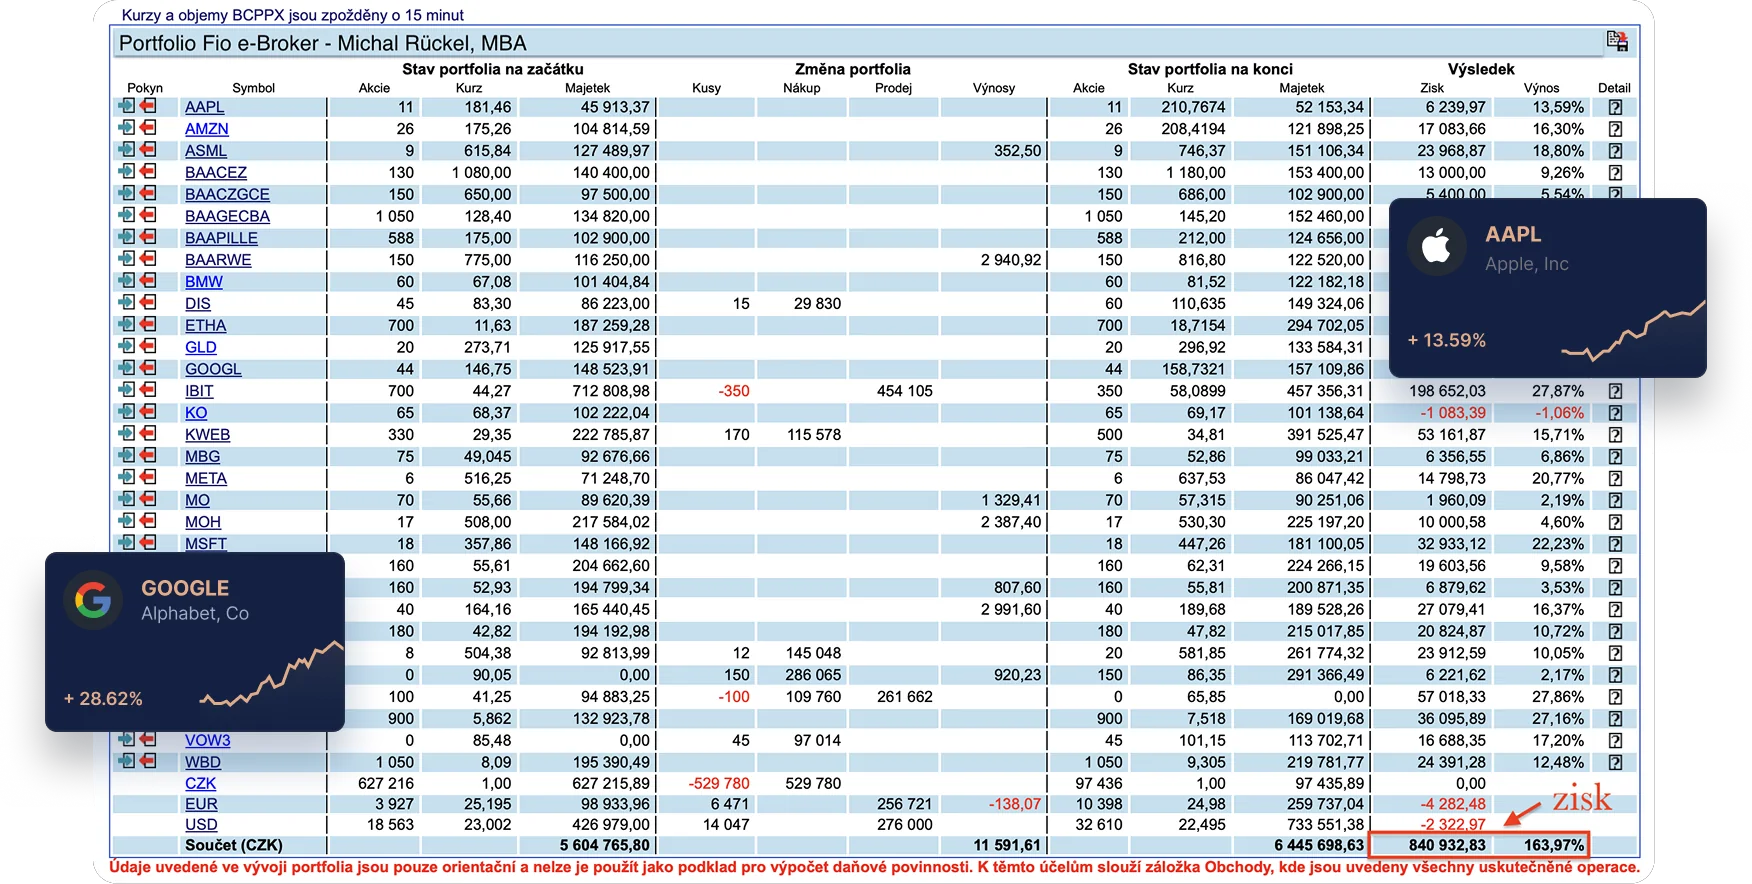
Task: Click the buy order icon for GLD
Action: (127, 346)
